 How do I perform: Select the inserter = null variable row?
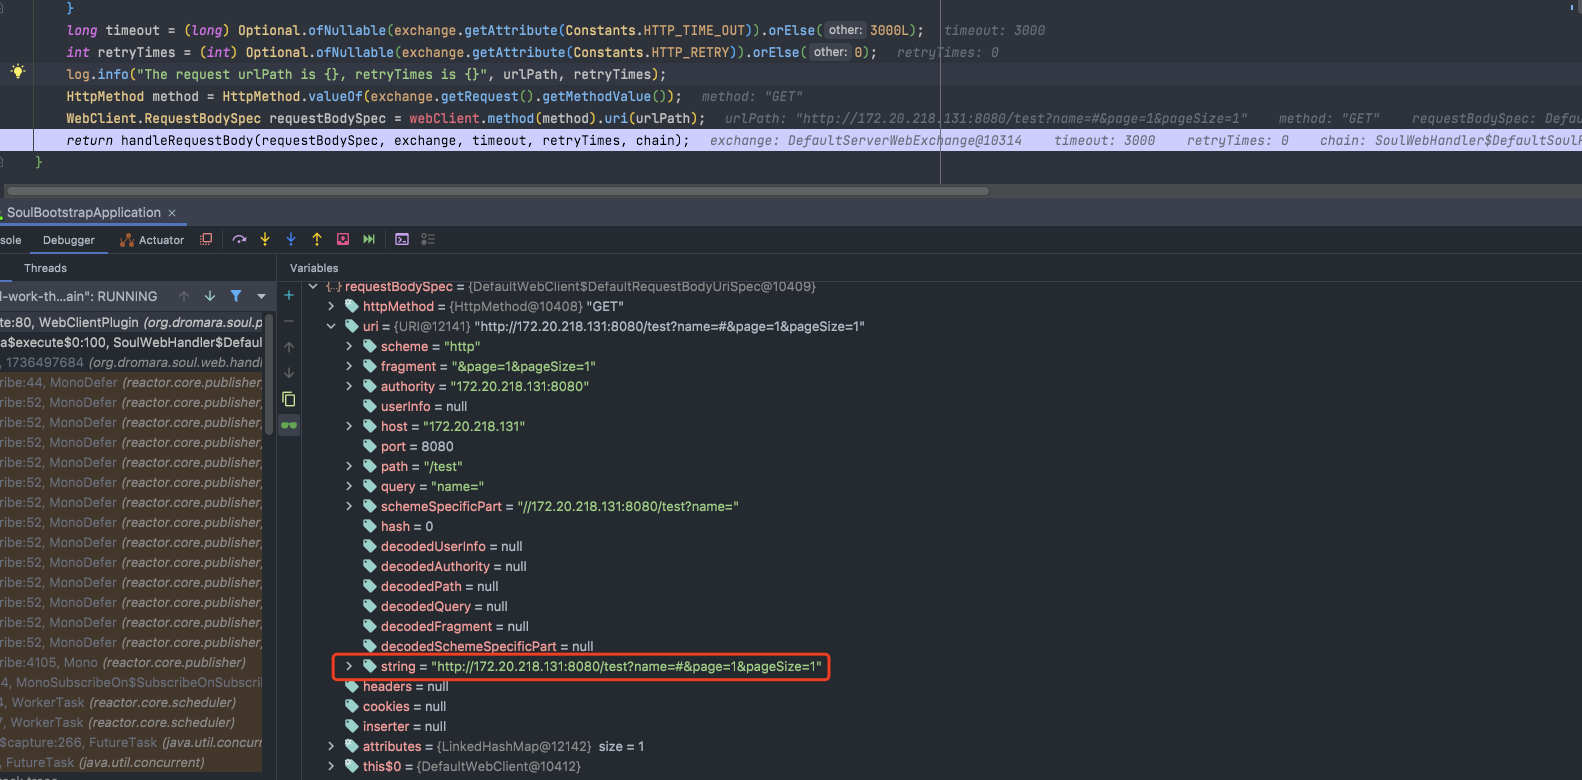[395, 726]
